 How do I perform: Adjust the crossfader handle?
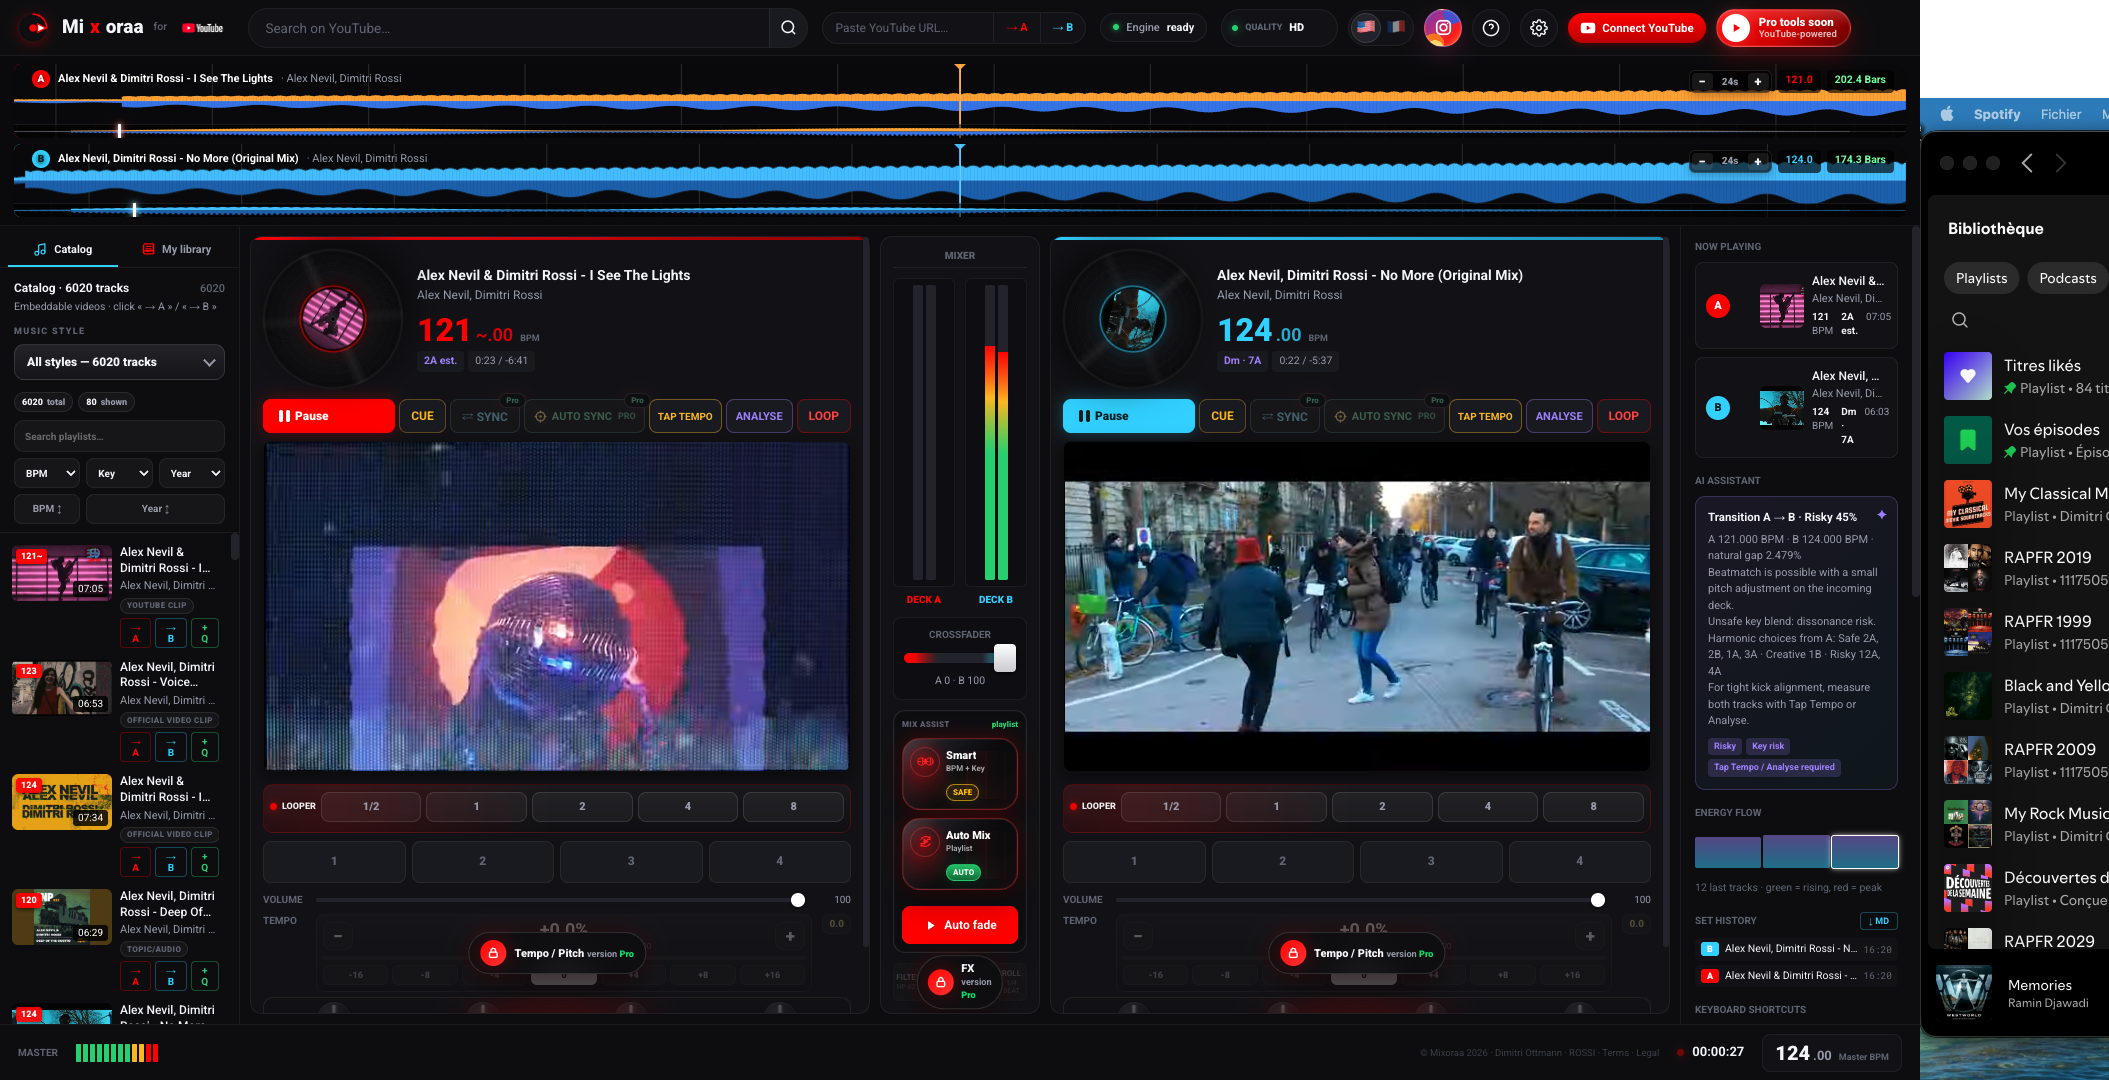(1005, 658)
